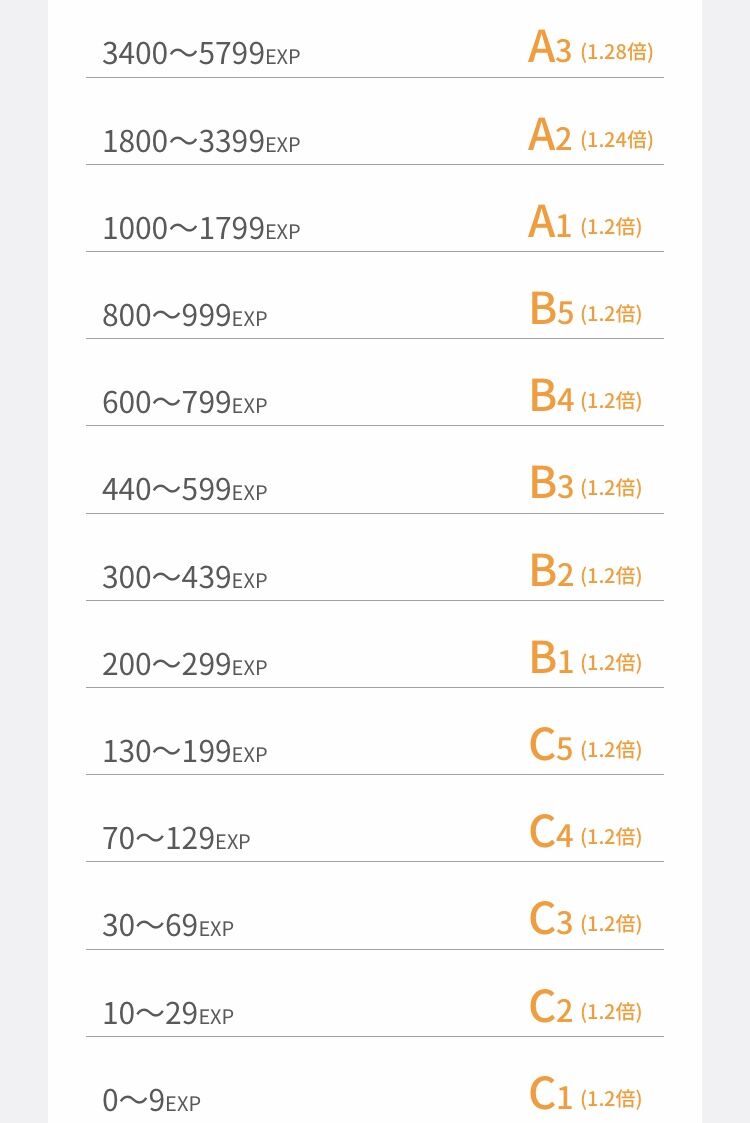Select the 3400~5799 EXP row
Image resolution: width=750 pixels, height=1123 pixels.
[375, 50]
